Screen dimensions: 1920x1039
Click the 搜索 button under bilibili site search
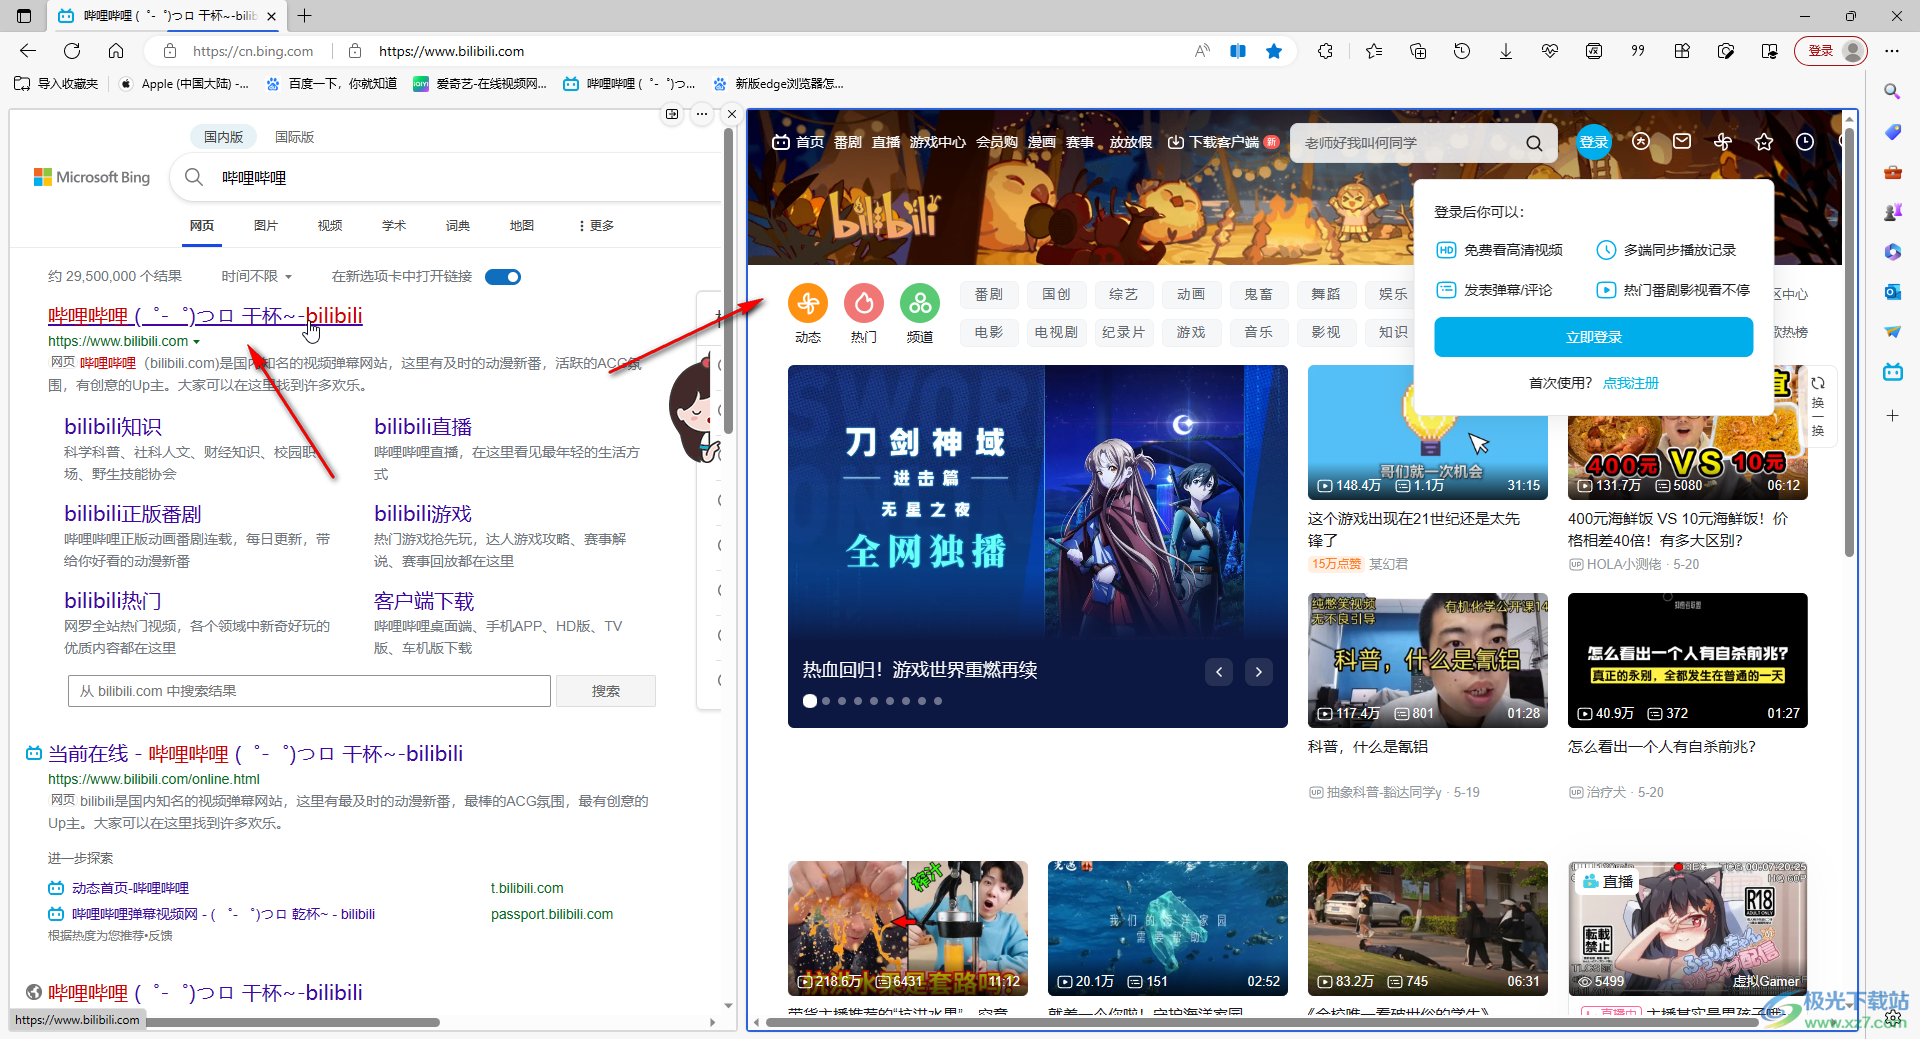coord(606,691)
